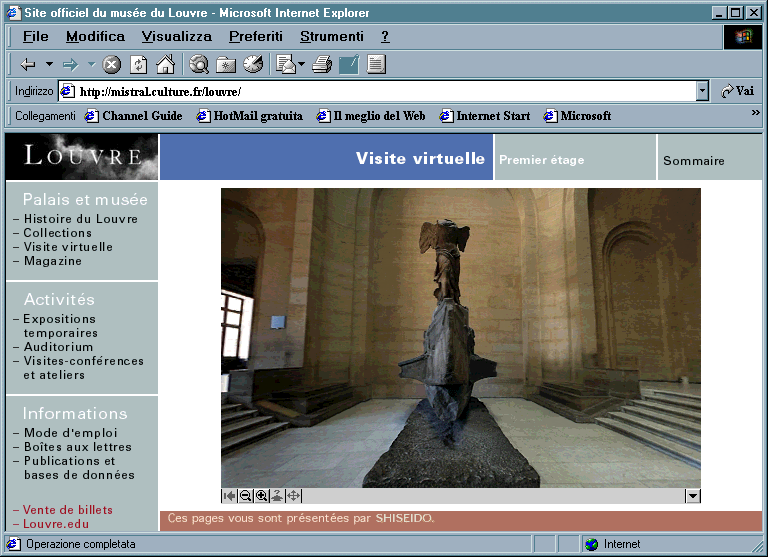Click the Louvre logo image
The width and height of the screenshot is (768, 557).
tap(82, 157)
